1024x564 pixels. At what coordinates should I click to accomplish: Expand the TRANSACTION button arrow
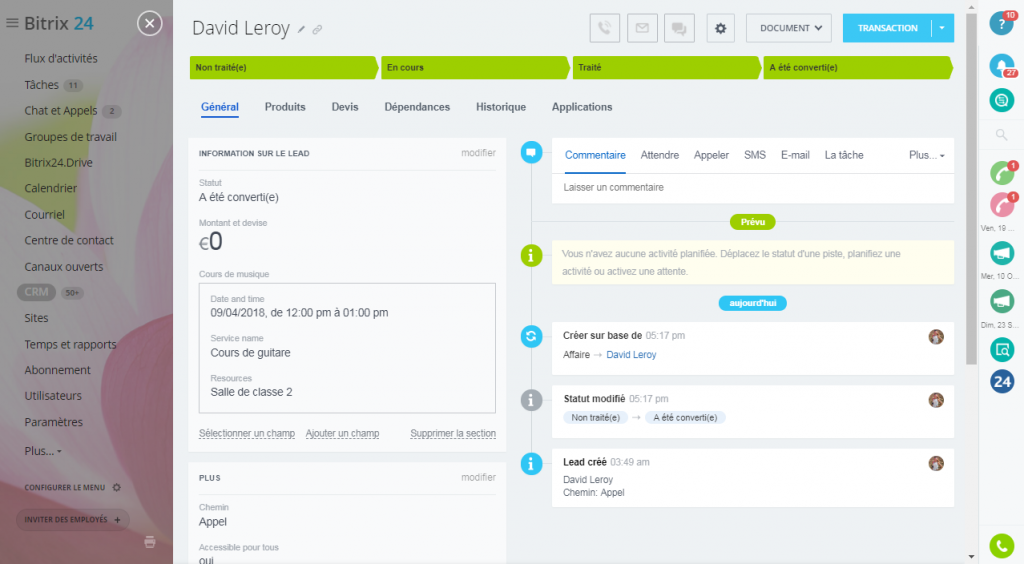pyautogui.click(x=942, y=28)
